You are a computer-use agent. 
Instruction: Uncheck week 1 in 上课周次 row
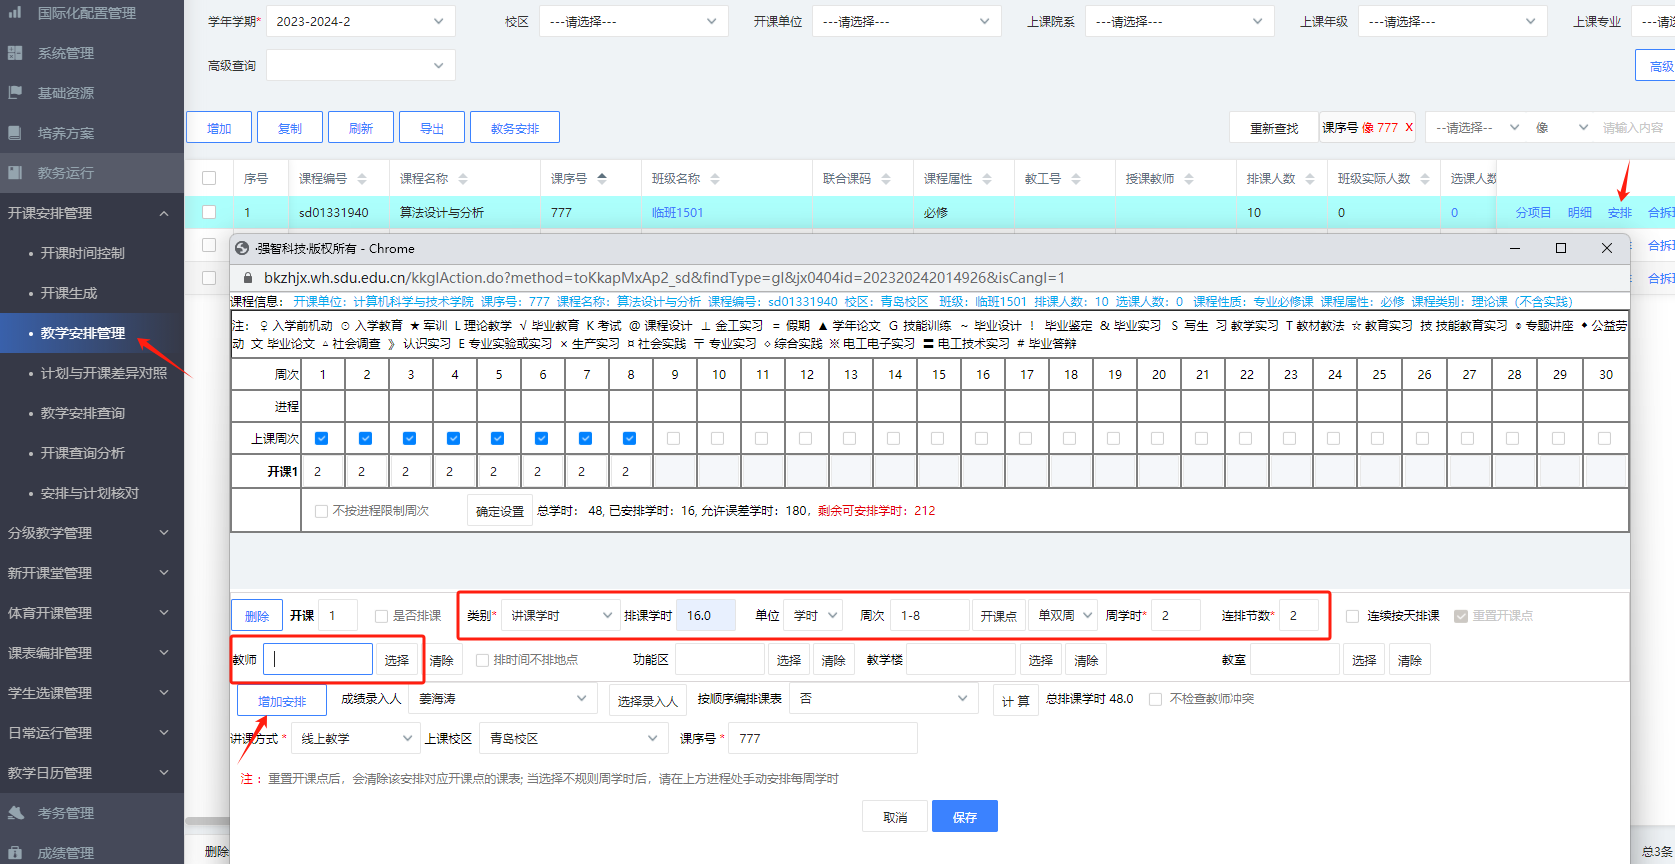(322, 438)
